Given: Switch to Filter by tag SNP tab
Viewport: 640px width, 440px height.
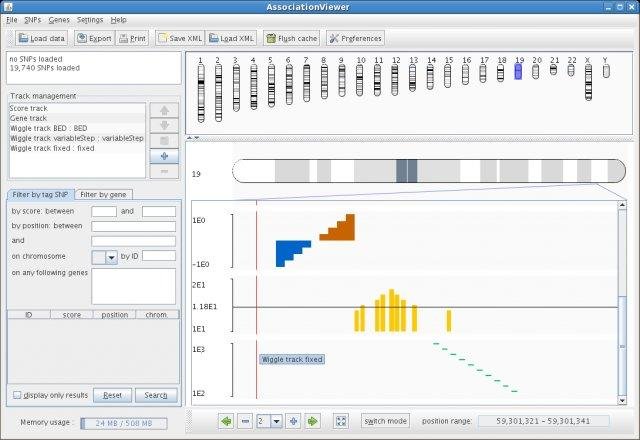Looking at the screenshot, I should pos(40,194).
